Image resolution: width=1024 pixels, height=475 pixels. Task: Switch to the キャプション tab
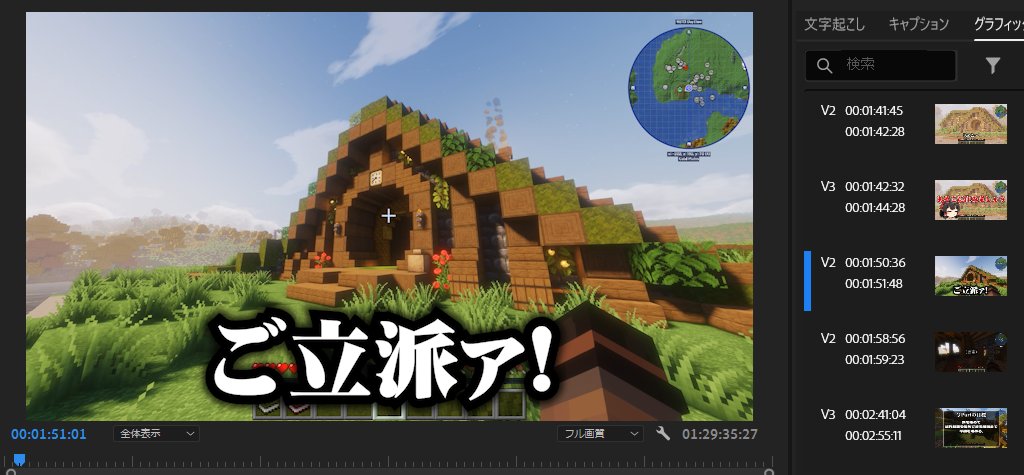pyautogui.click(x=918, y=25)
